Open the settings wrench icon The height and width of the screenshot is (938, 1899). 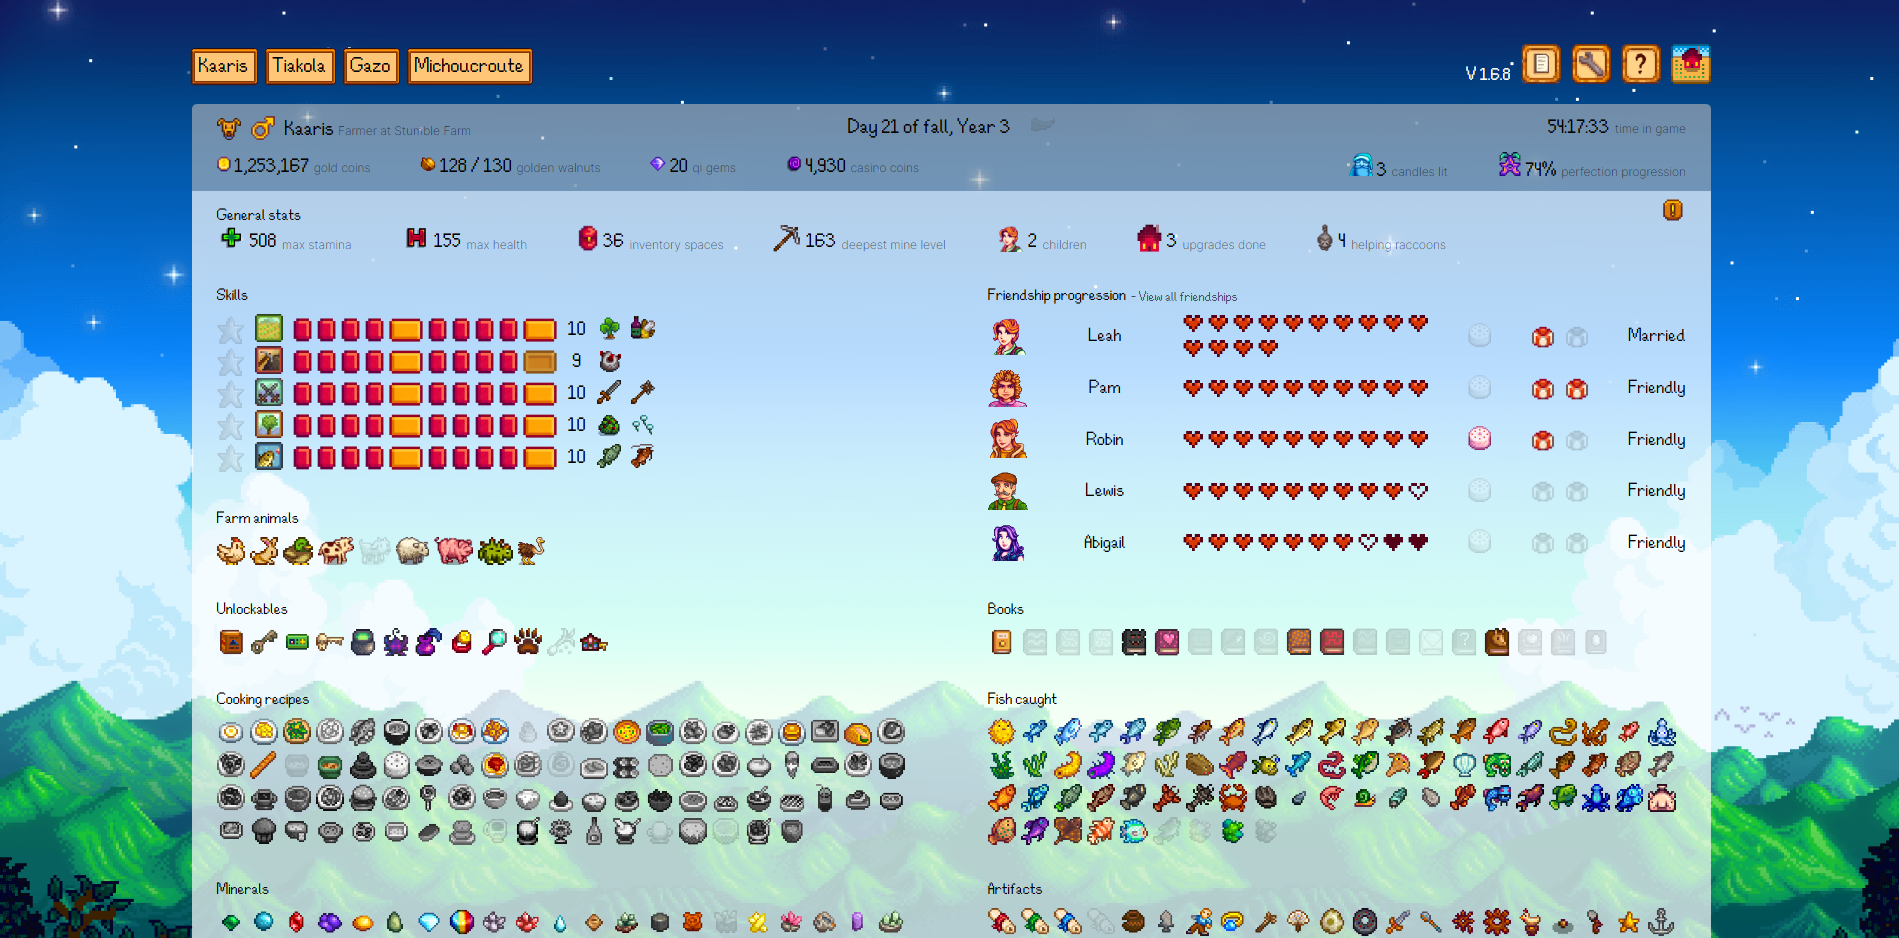click(1591, 65)
